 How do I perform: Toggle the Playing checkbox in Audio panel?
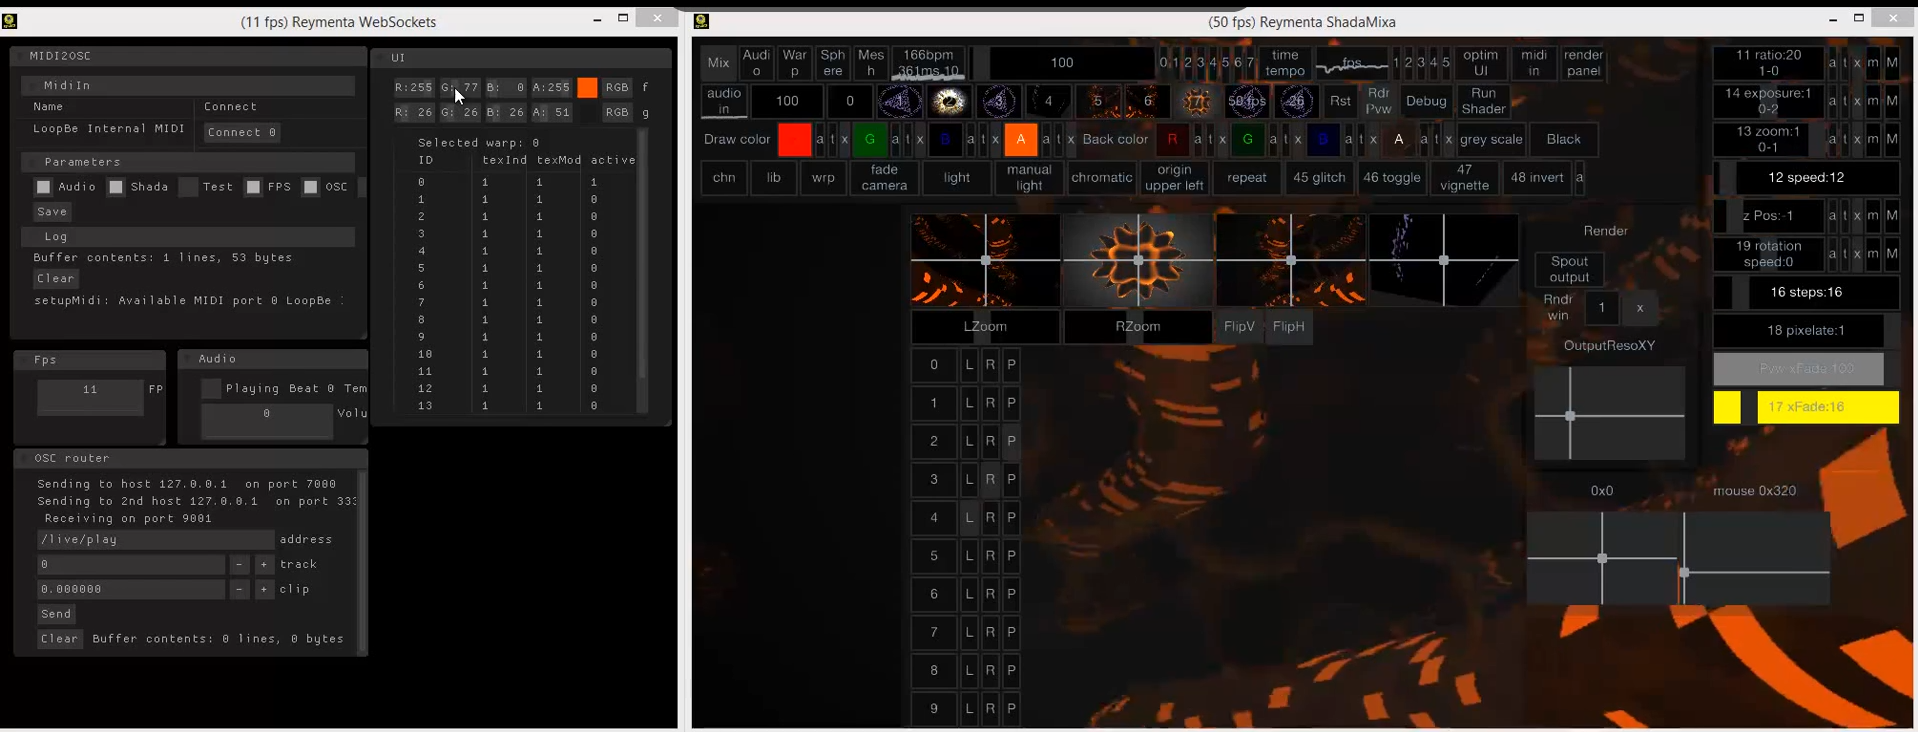pyautogui.click(x=211, y=389)
